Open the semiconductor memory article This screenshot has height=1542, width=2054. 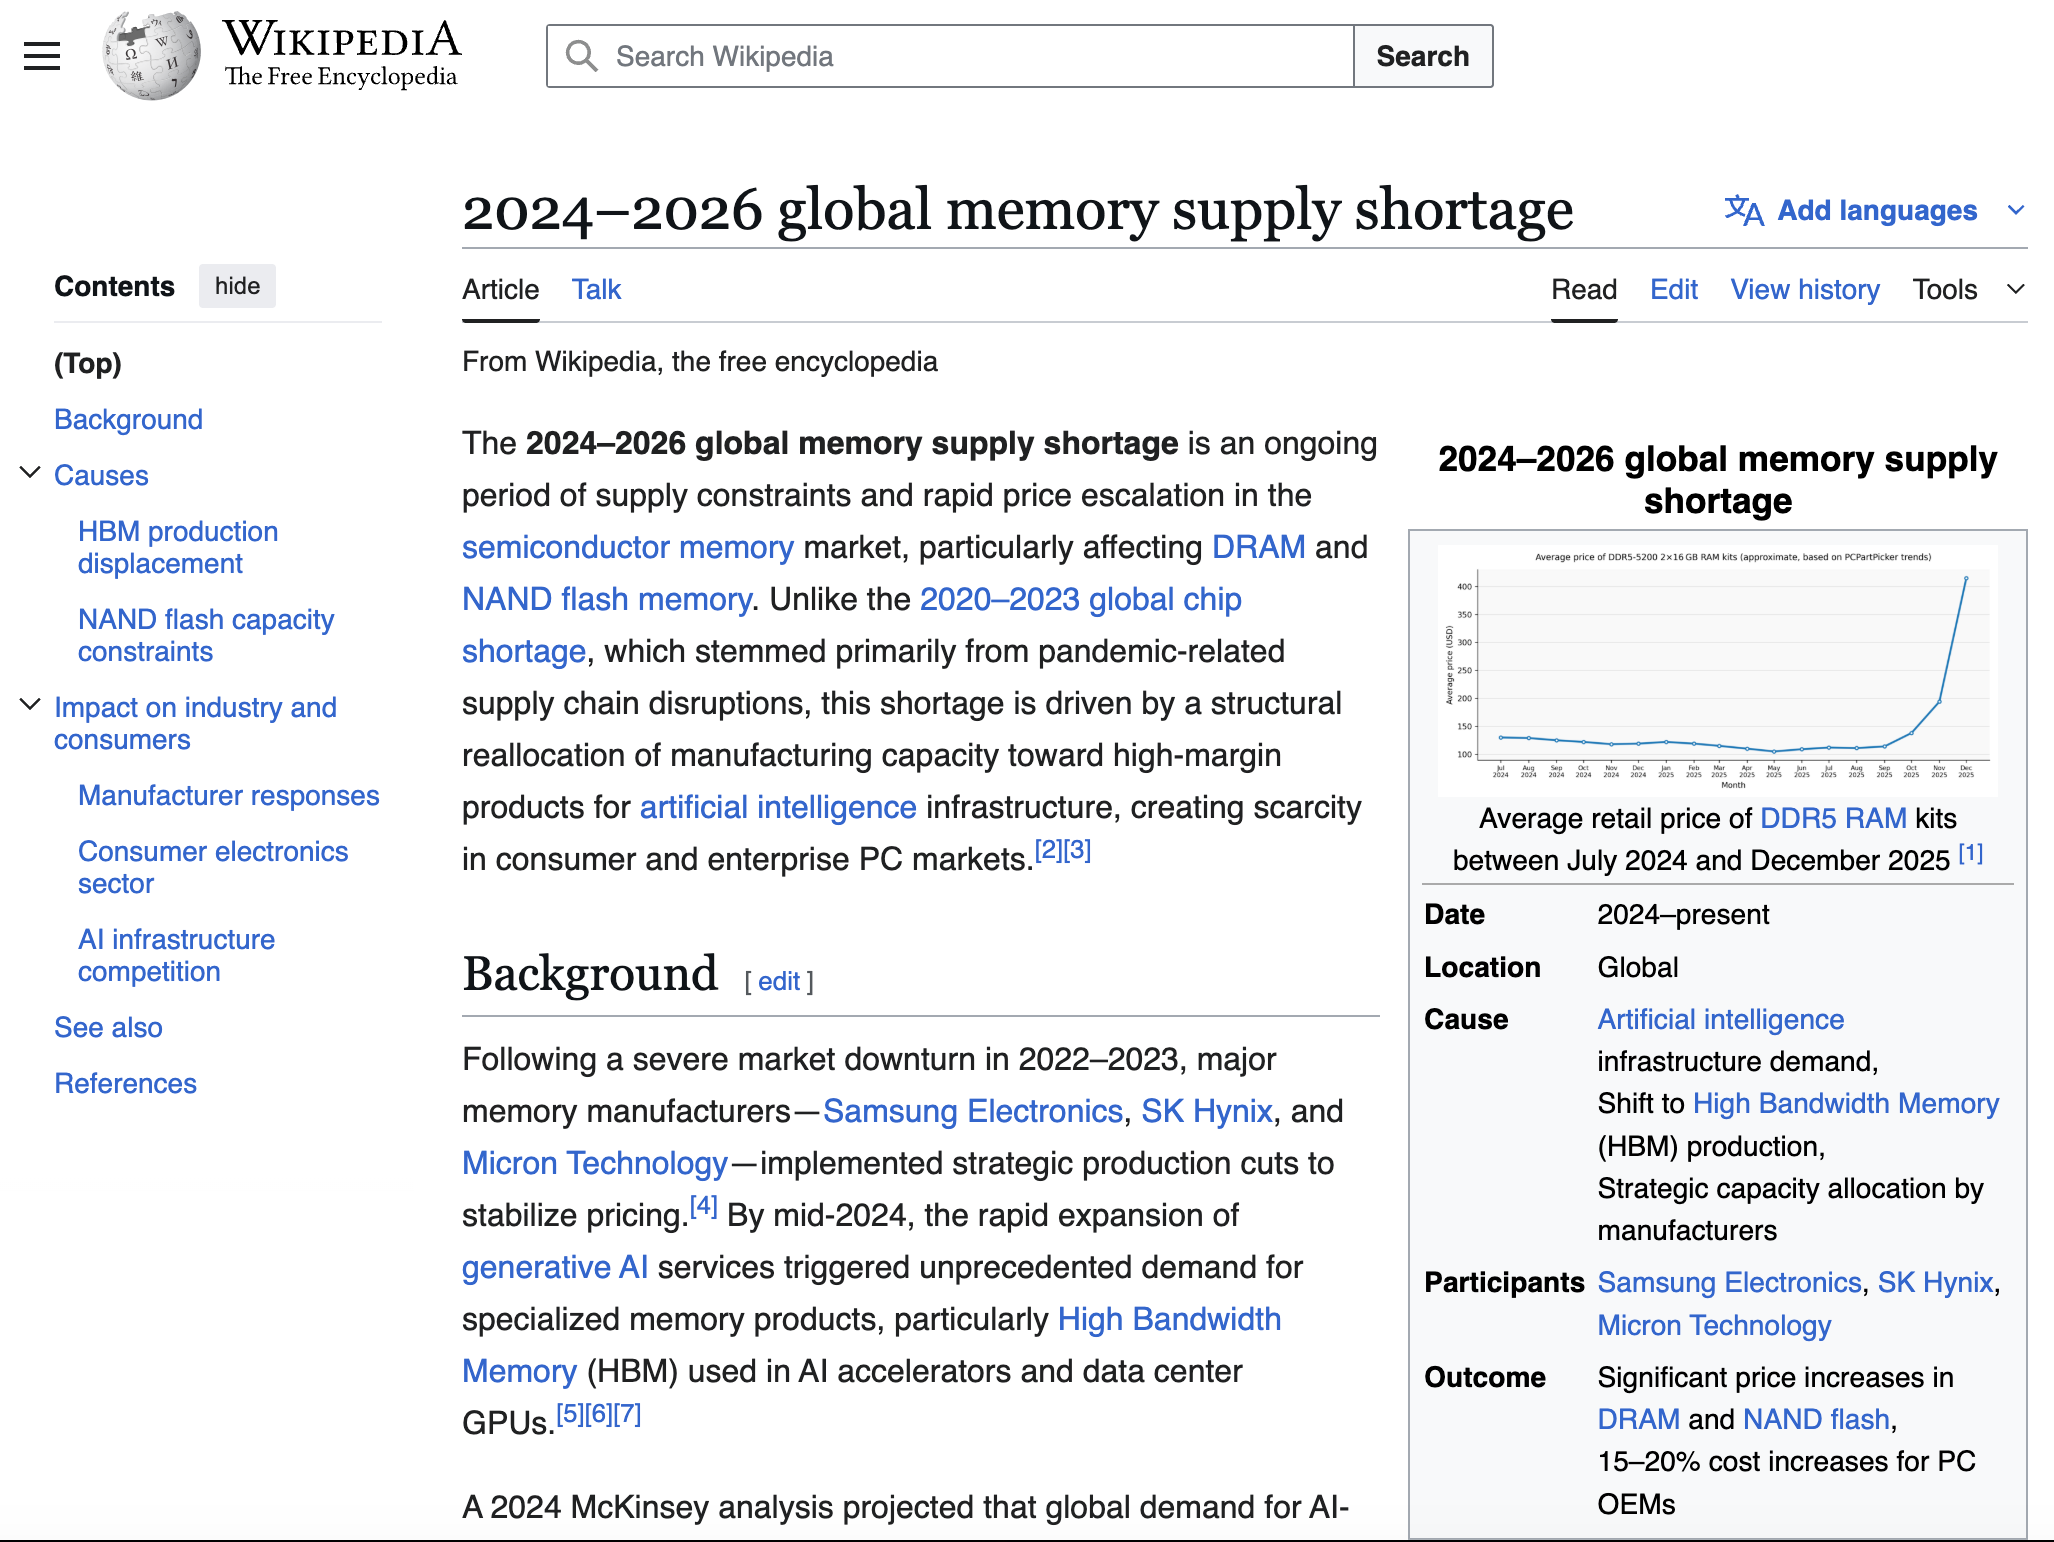[627, 546]
